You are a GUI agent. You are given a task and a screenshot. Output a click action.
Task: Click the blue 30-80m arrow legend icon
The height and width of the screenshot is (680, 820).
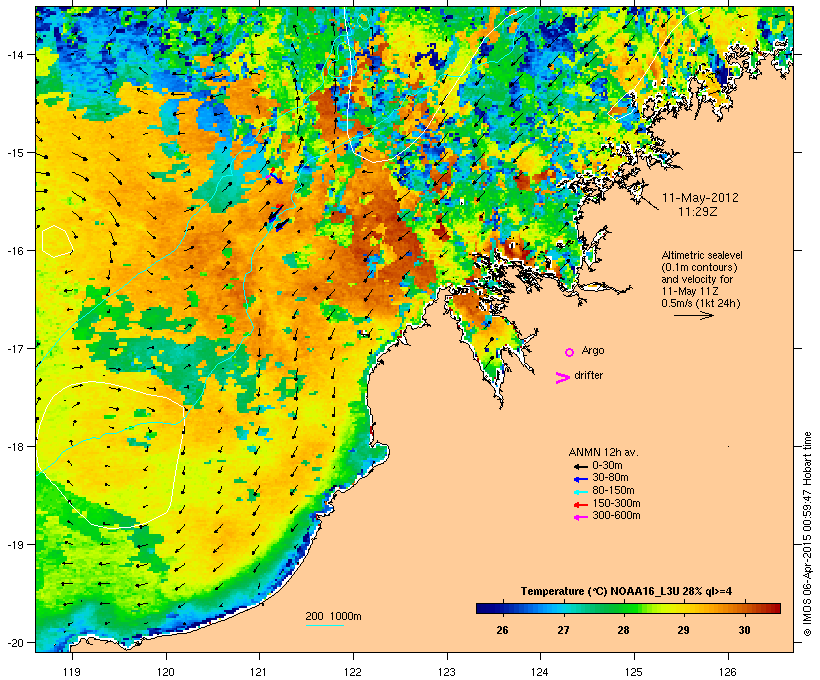pos(580,479)
